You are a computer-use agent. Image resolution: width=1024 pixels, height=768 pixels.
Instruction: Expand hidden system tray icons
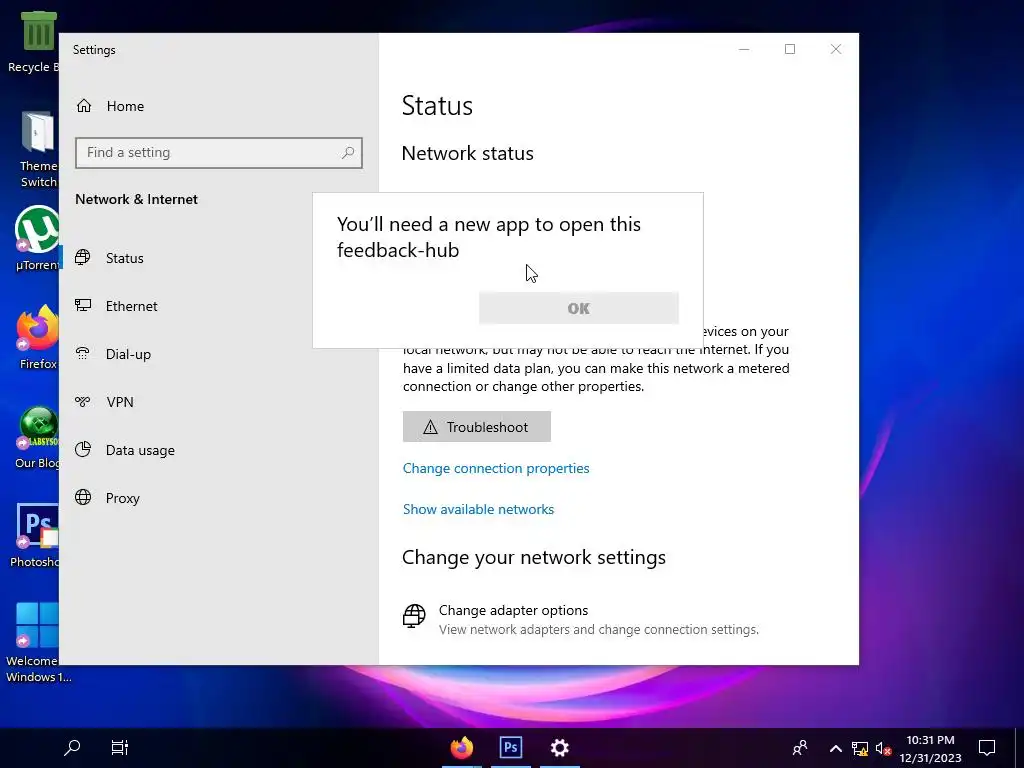coord(835,748)
